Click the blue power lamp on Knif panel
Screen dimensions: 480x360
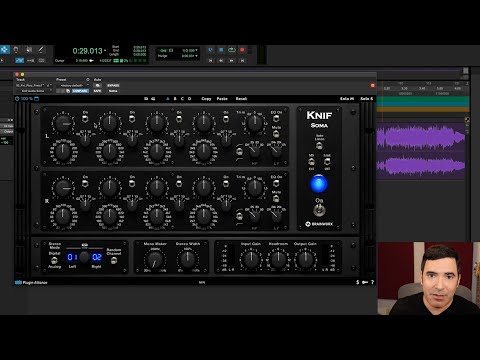319,184
